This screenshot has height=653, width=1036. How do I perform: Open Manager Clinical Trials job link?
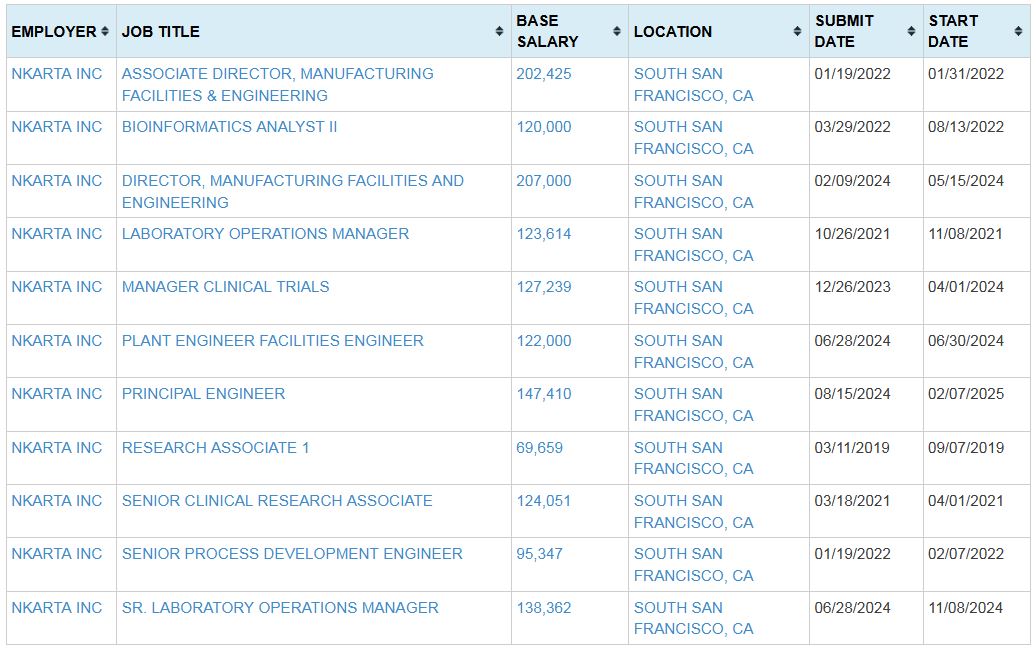(x=225, y=287)
